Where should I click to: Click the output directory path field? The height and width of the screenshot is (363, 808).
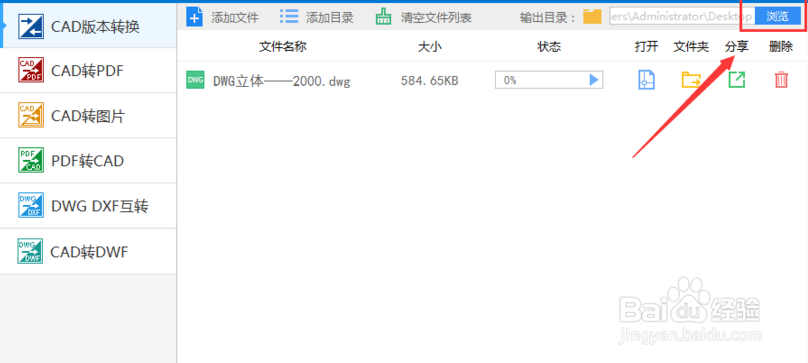pos(682,16)
